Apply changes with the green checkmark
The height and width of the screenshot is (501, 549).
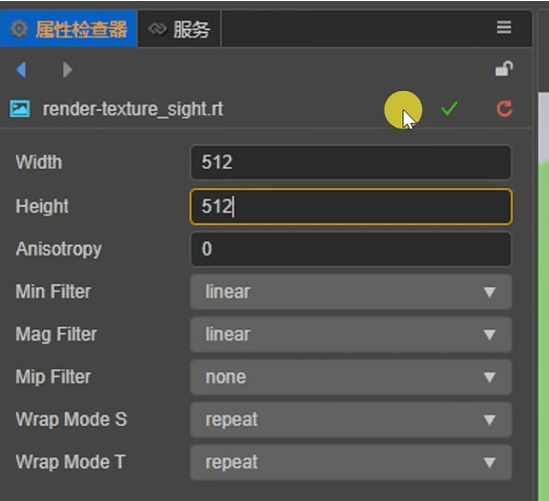(449, 109)
